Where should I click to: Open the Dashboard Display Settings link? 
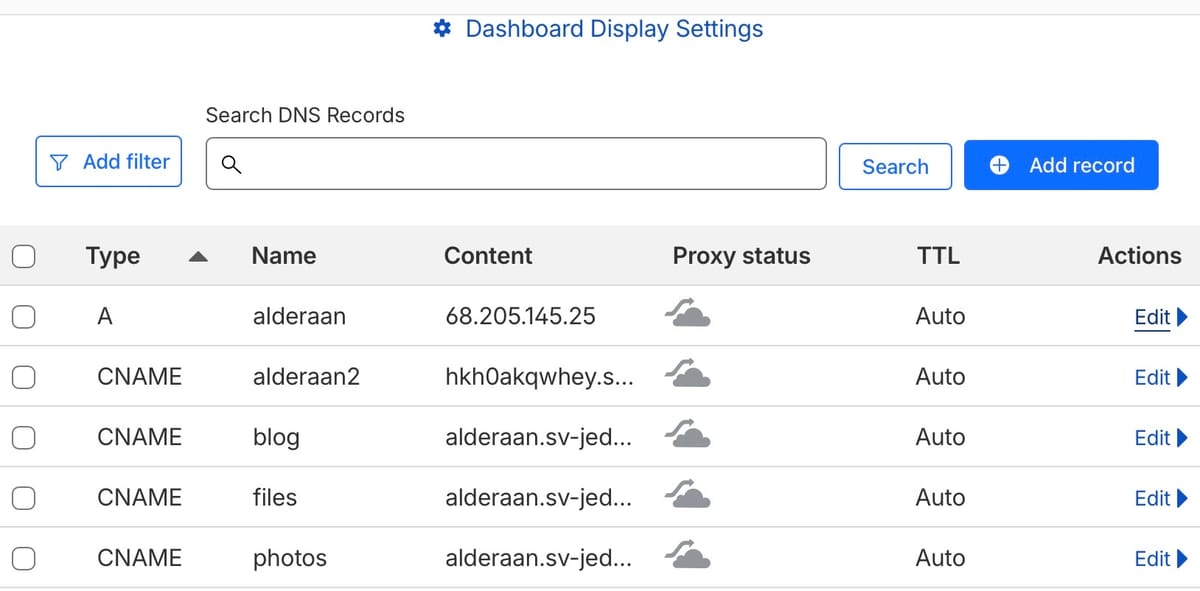pos(613,28)
